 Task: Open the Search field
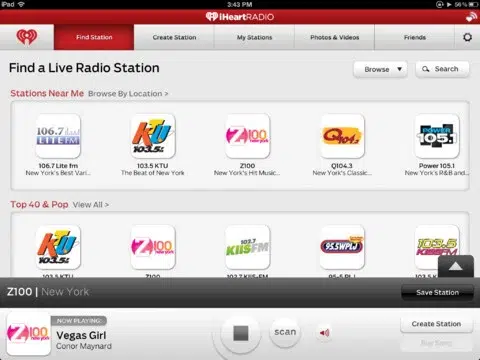[x=442, y=69]
